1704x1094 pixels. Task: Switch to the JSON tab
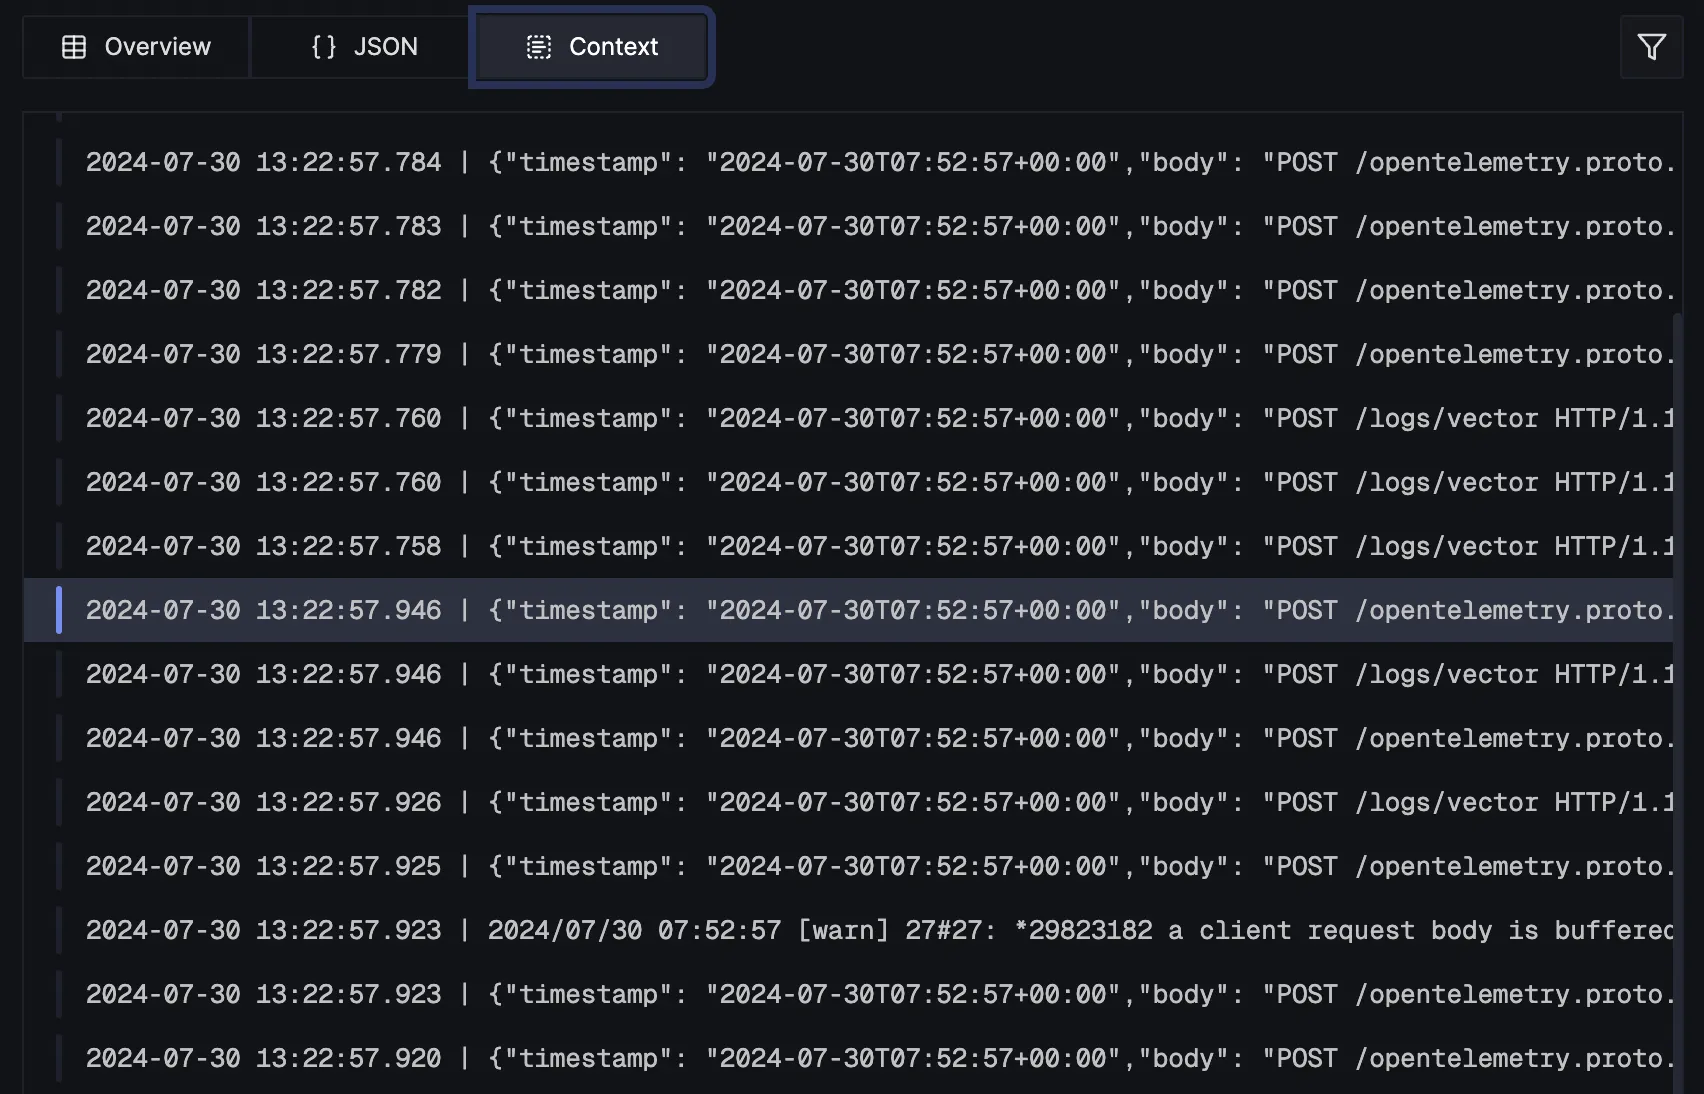[360, 46]
